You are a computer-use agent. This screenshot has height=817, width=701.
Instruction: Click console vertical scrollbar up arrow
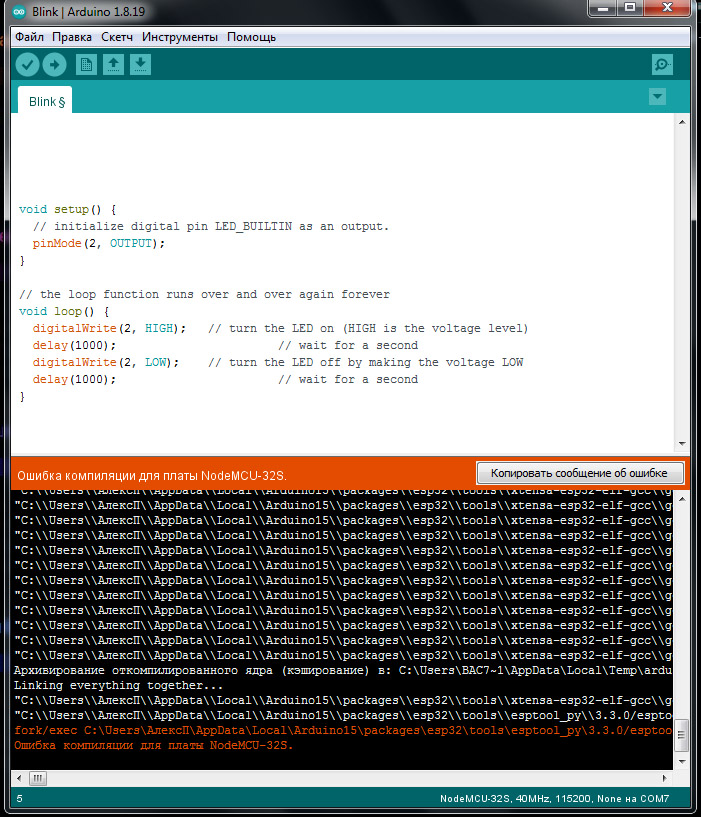coord(682,499)
